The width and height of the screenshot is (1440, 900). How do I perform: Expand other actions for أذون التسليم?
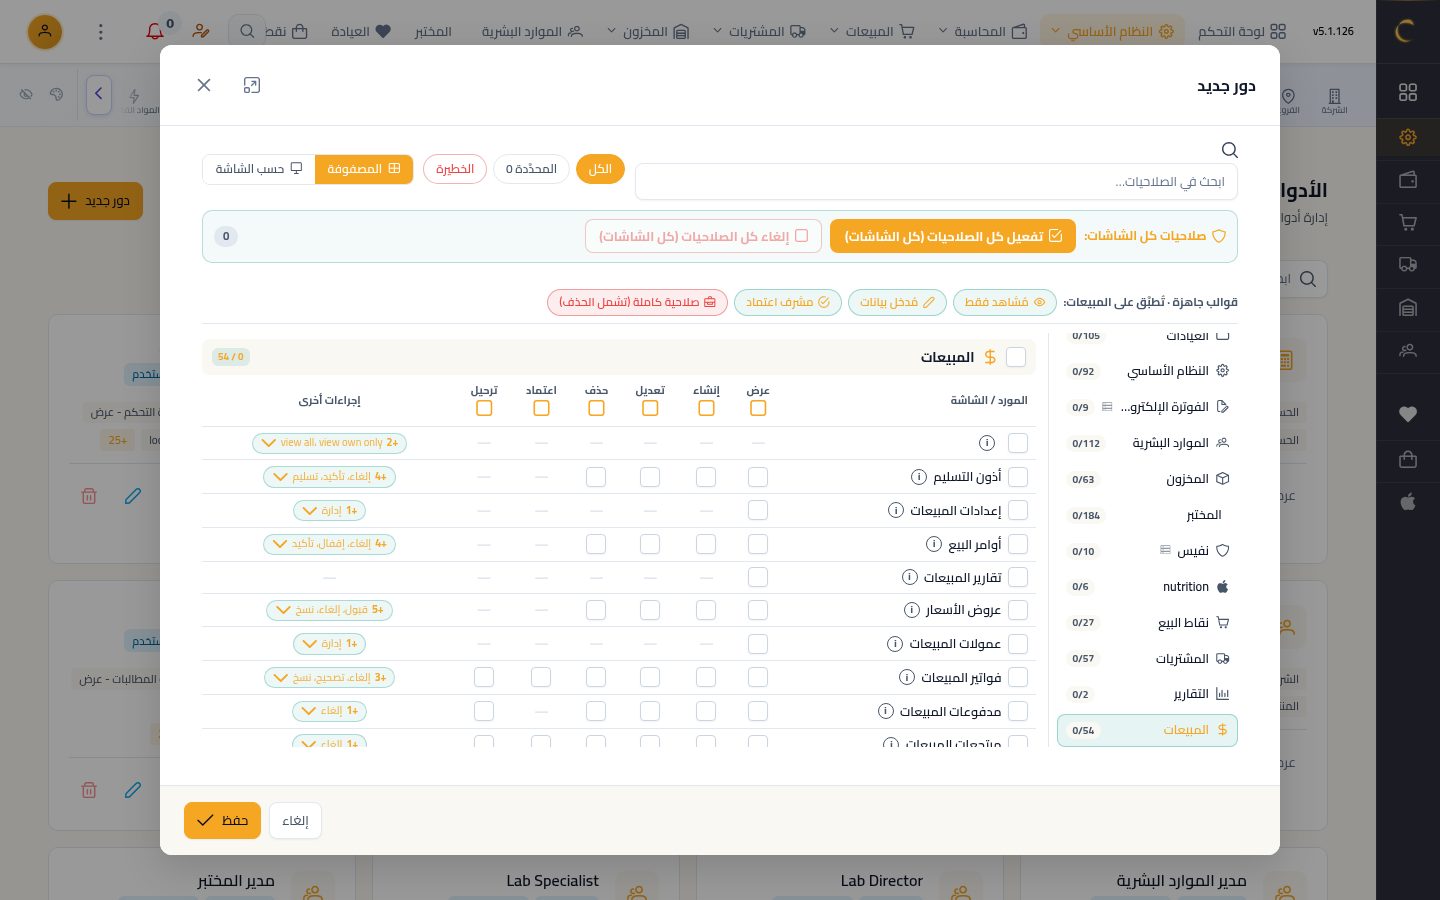click(329, 477)
